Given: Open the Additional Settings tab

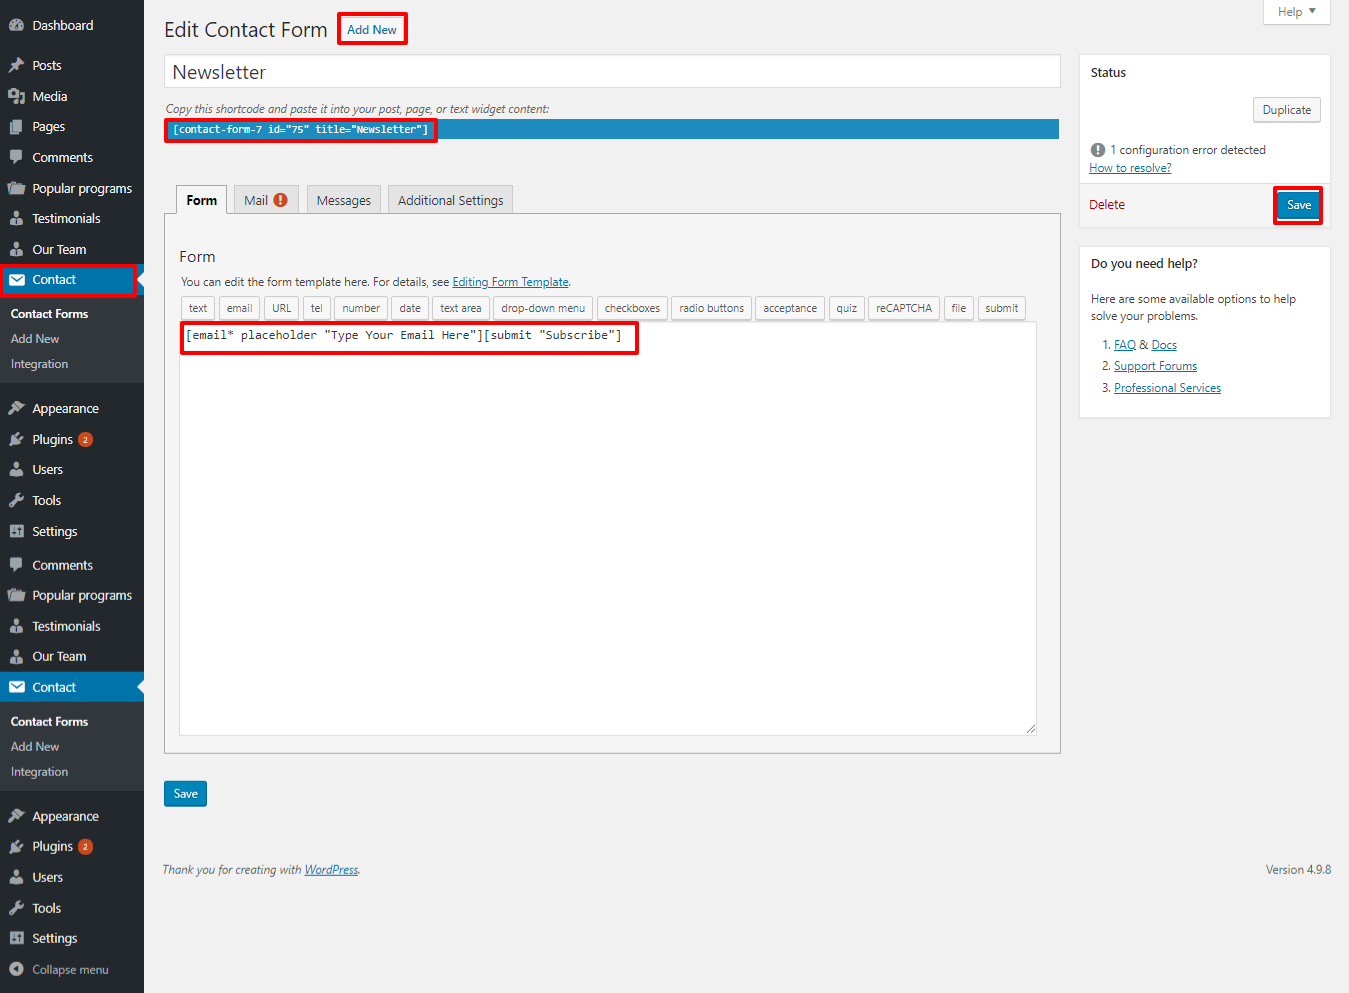Looking at the screenshot, I should [x=450, y=201].
